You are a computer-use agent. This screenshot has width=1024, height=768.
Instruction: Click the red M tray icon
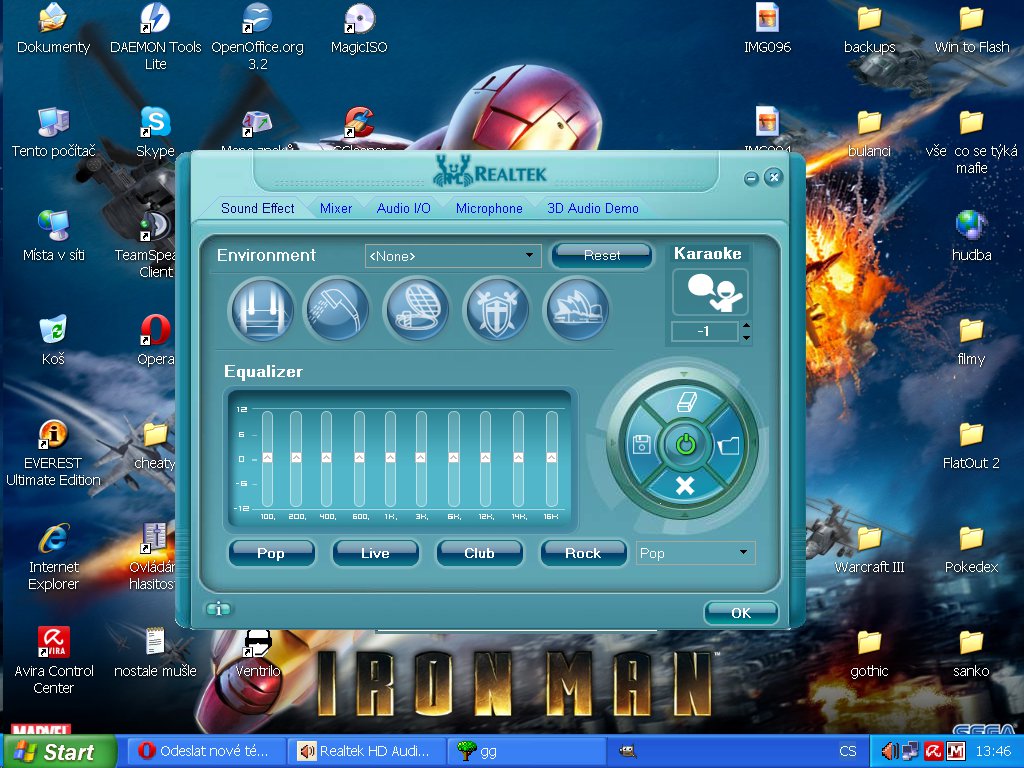955,751
